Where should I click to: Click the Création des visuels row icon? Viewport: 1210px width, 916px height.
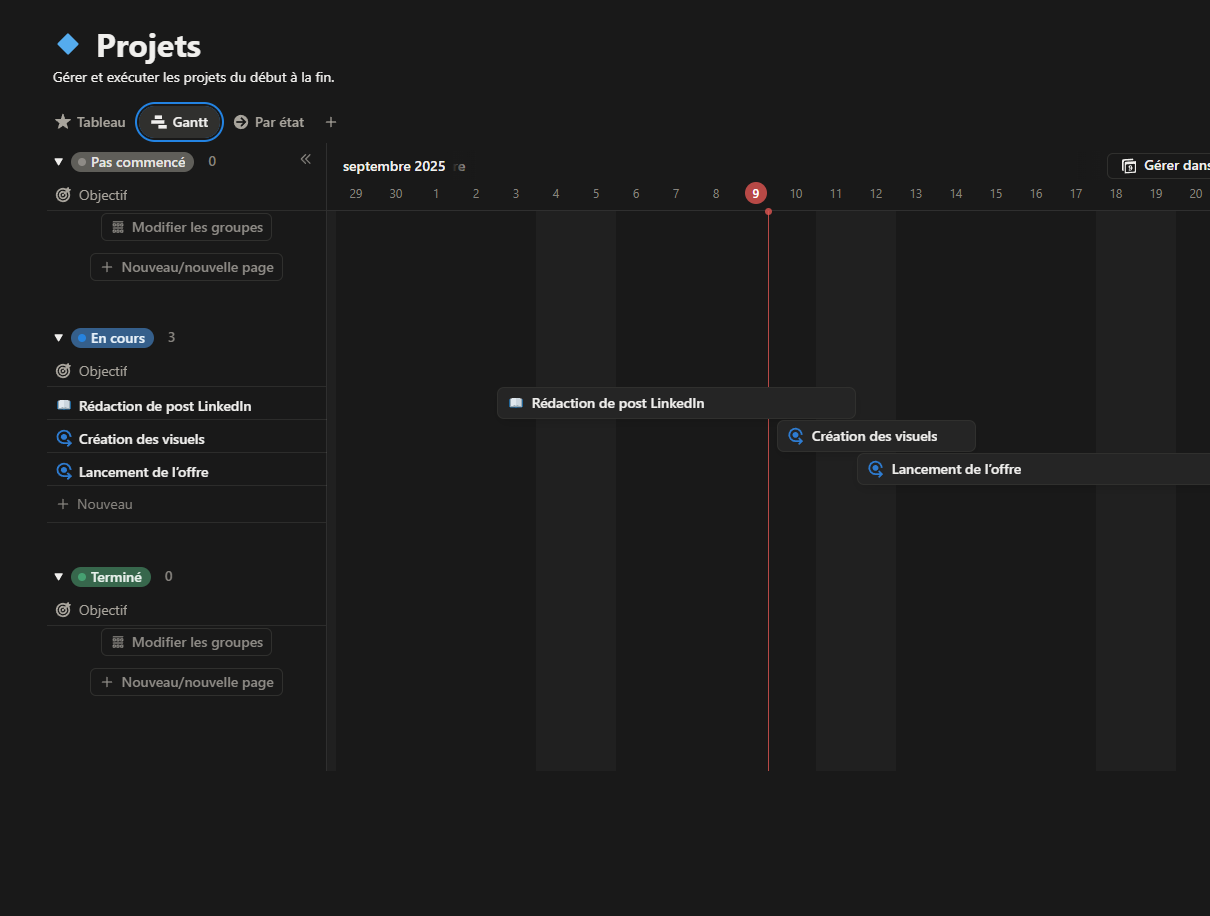point(64,439)
